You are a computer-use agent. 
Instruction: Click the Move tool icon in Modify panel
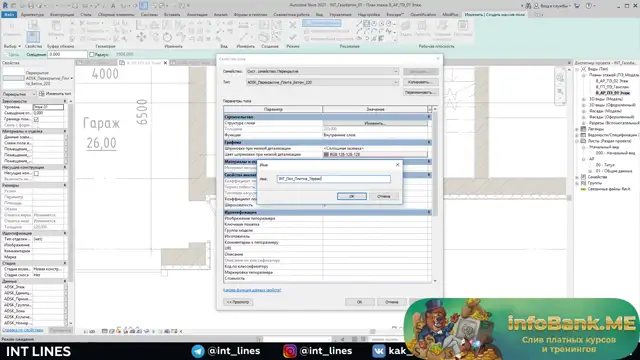point(141,37)
